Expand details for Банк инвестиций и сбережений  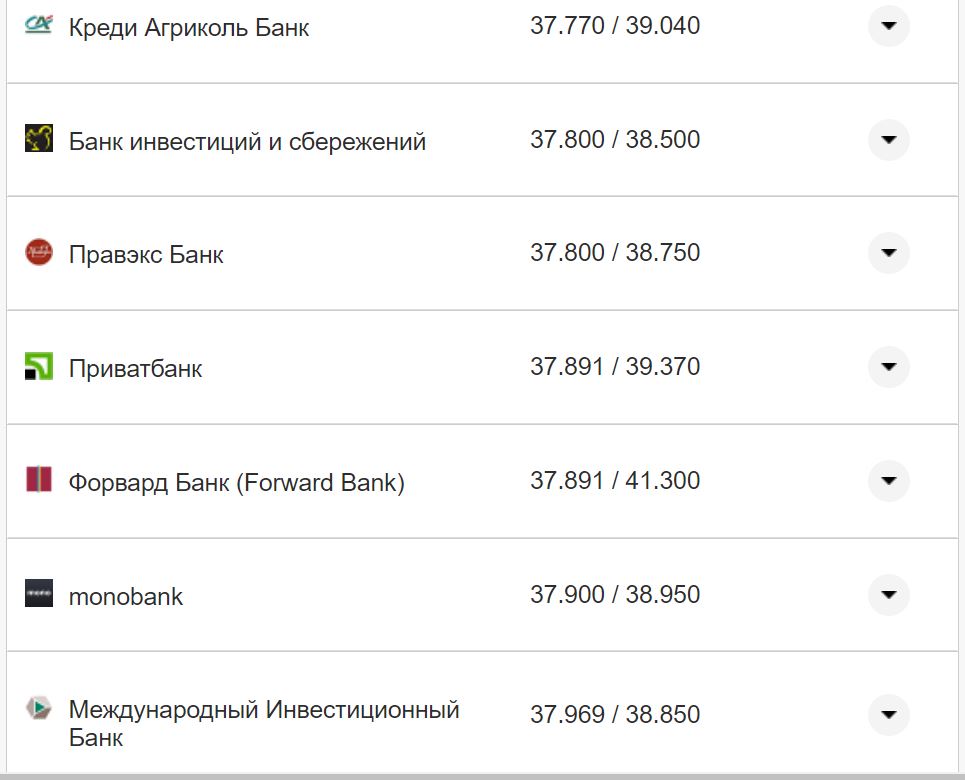[x=888, y=140]
